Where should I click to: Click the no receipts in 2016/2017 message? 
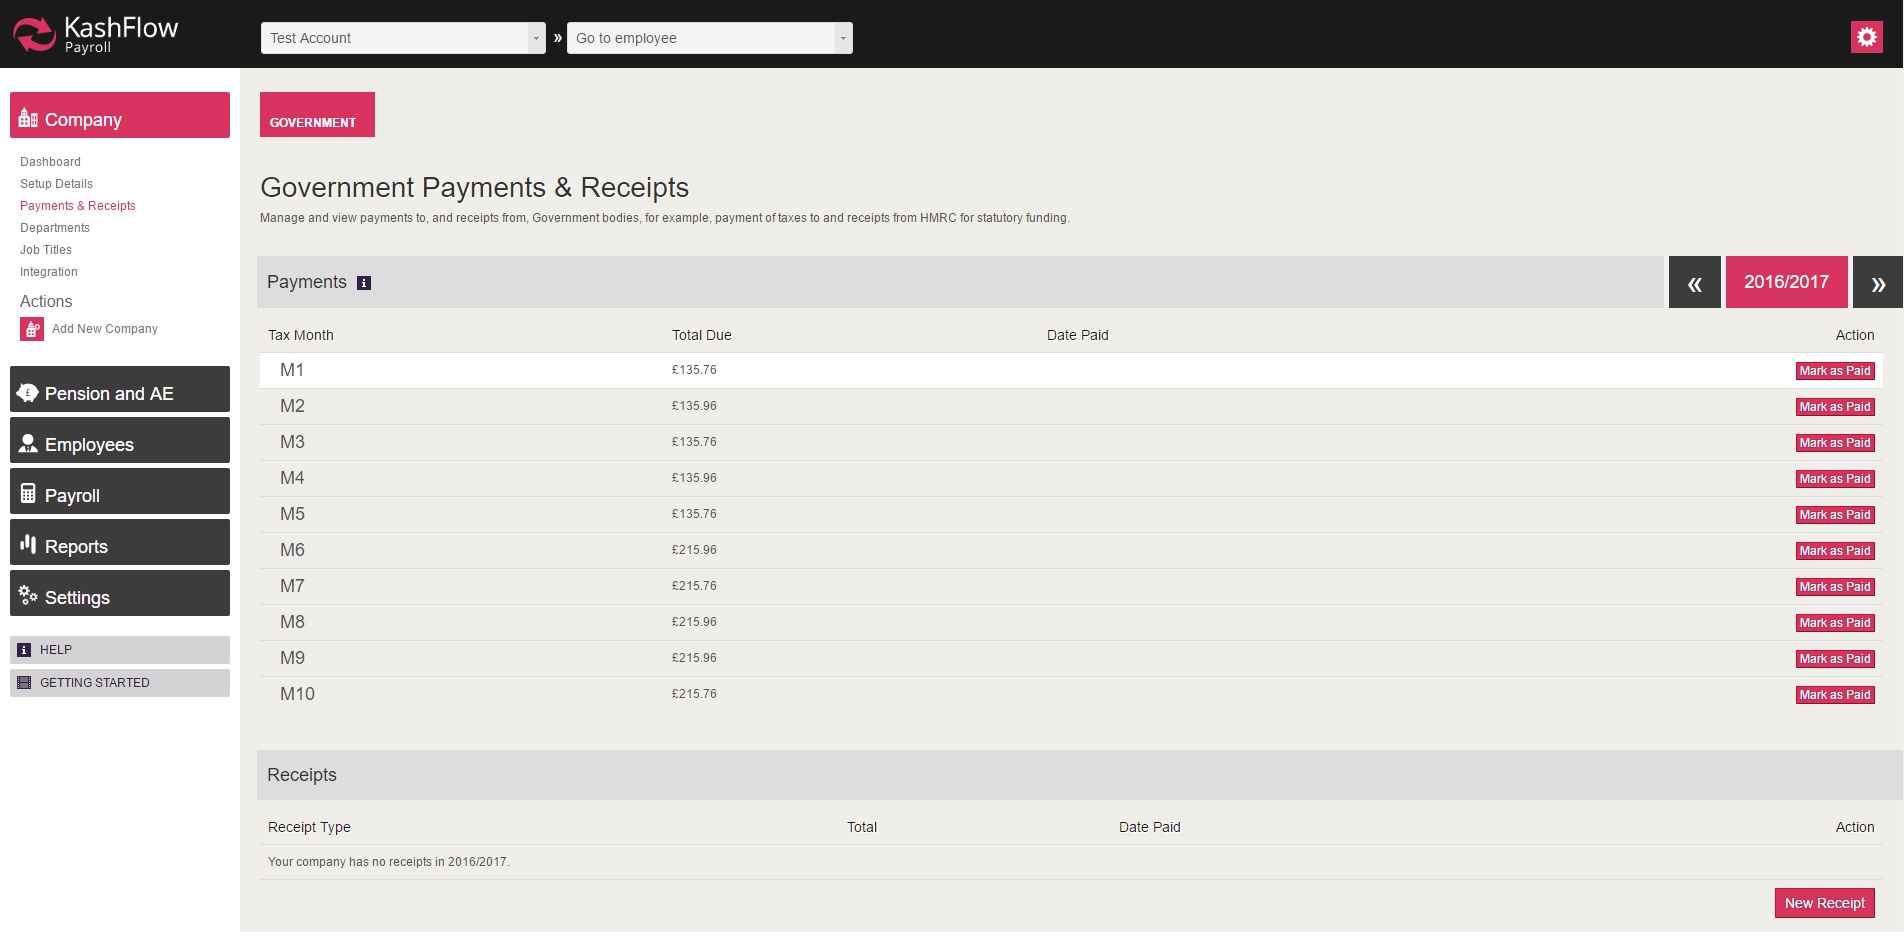(x=389, y=862)
